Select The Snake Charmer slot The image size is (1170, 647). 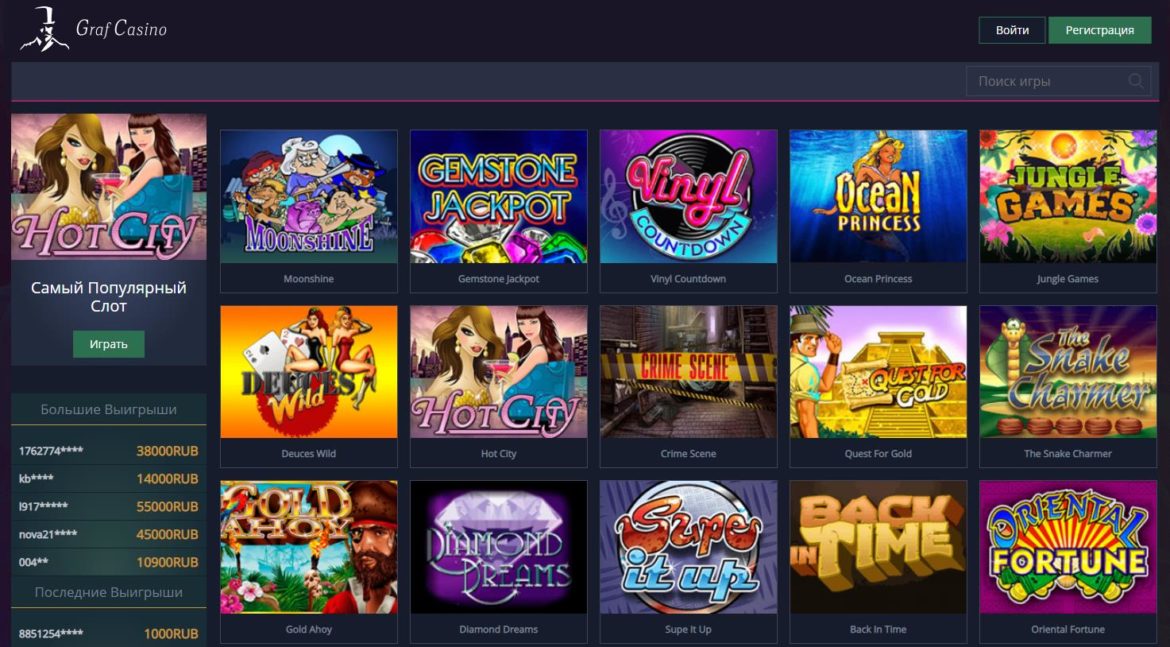coord(1068,372)
